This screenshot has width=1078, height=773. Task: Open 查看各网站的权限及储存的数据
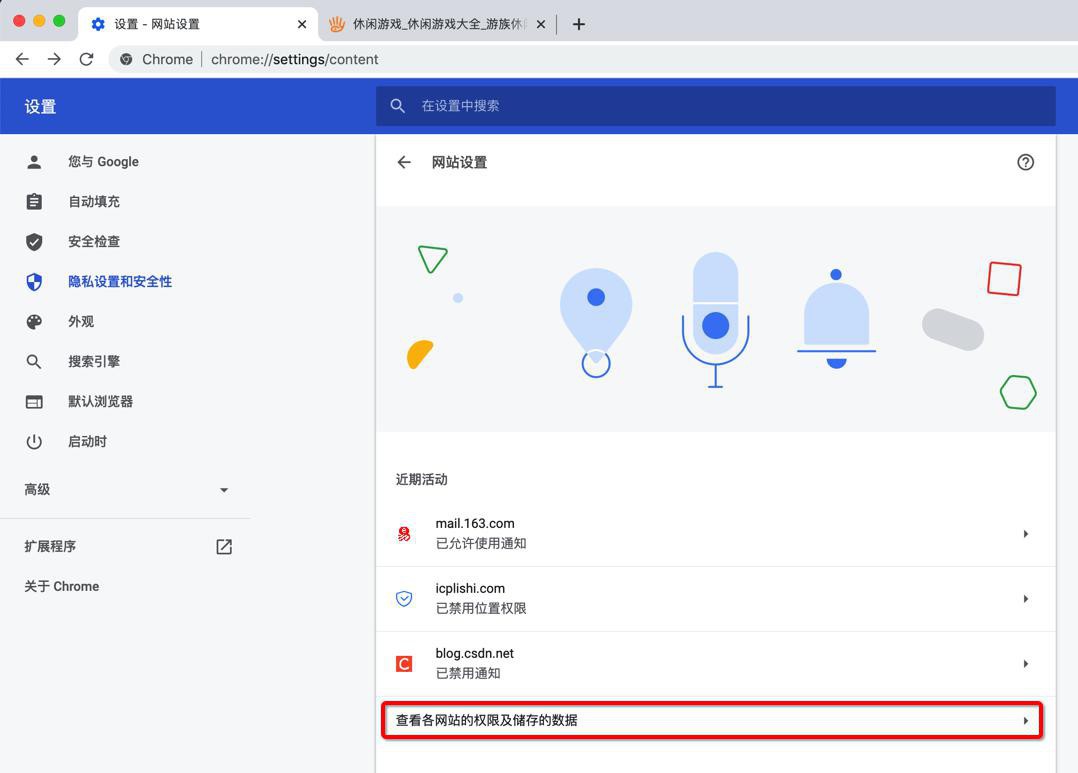pos(712,721)
